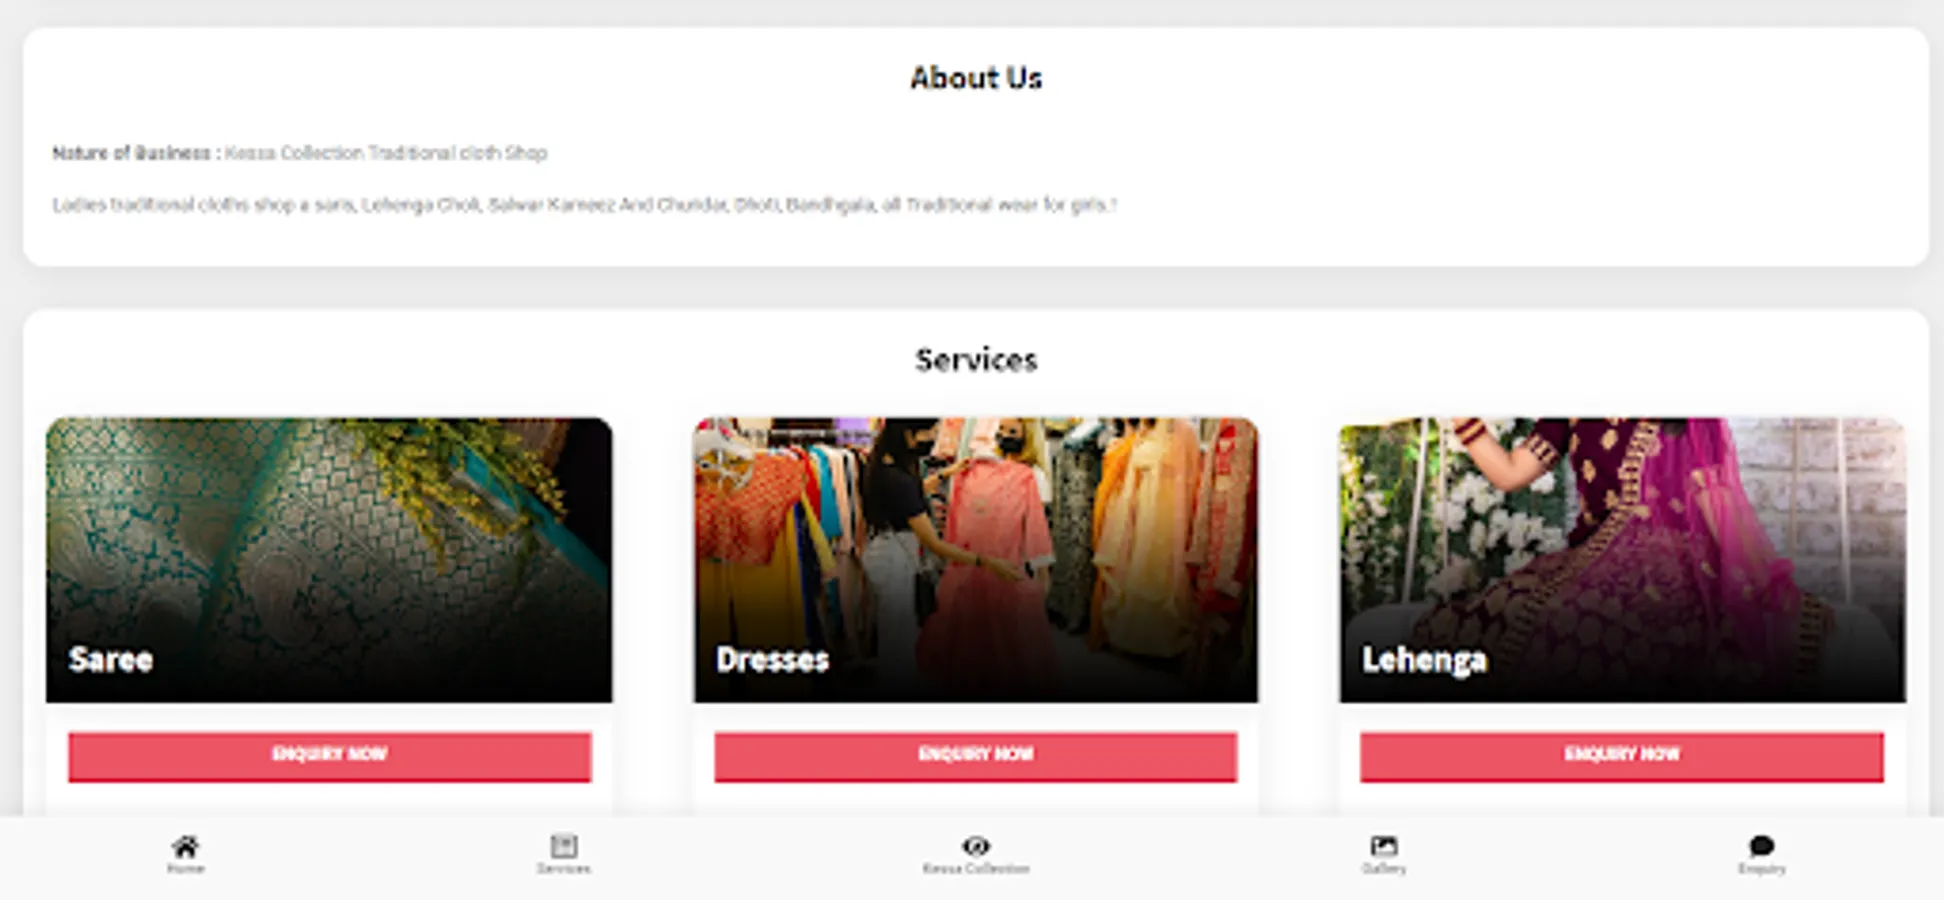The height and width of the screenshot is (900, 1944).
Task: Select the Kessa Collection eye icon
Action: point(976,846)
